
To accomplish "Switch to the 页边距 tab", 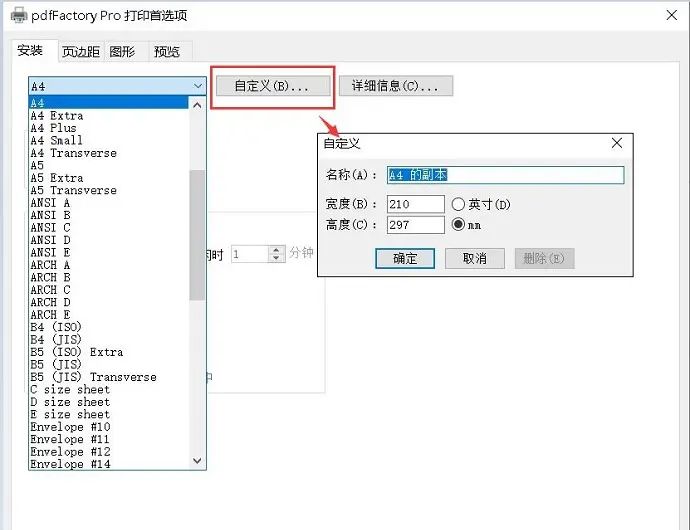I will [x=81, y=52].
